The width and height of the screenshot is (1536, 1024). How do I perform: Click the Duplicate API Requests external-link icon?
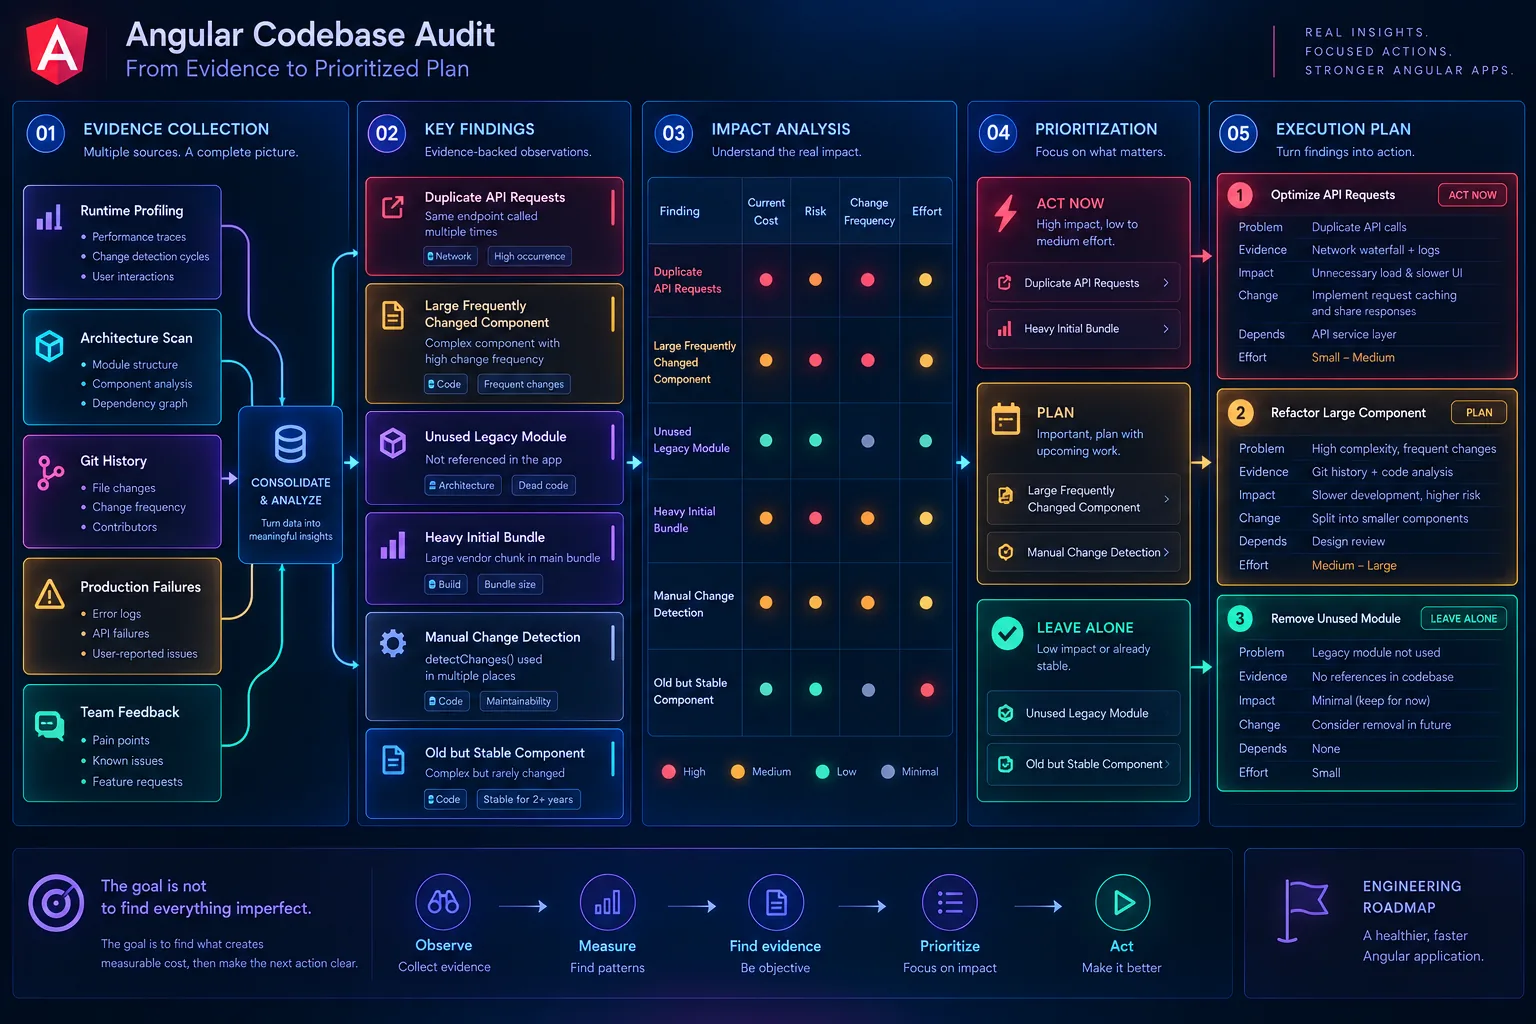tap(393, 207)
